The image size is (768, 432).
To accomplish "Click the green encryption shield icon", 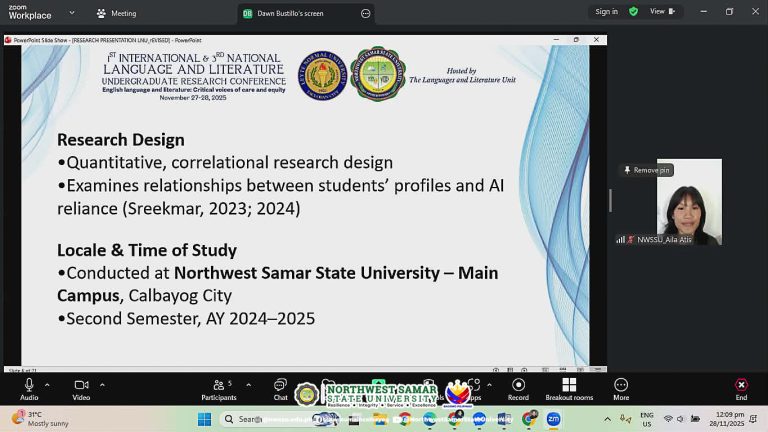I will point(633,11).
